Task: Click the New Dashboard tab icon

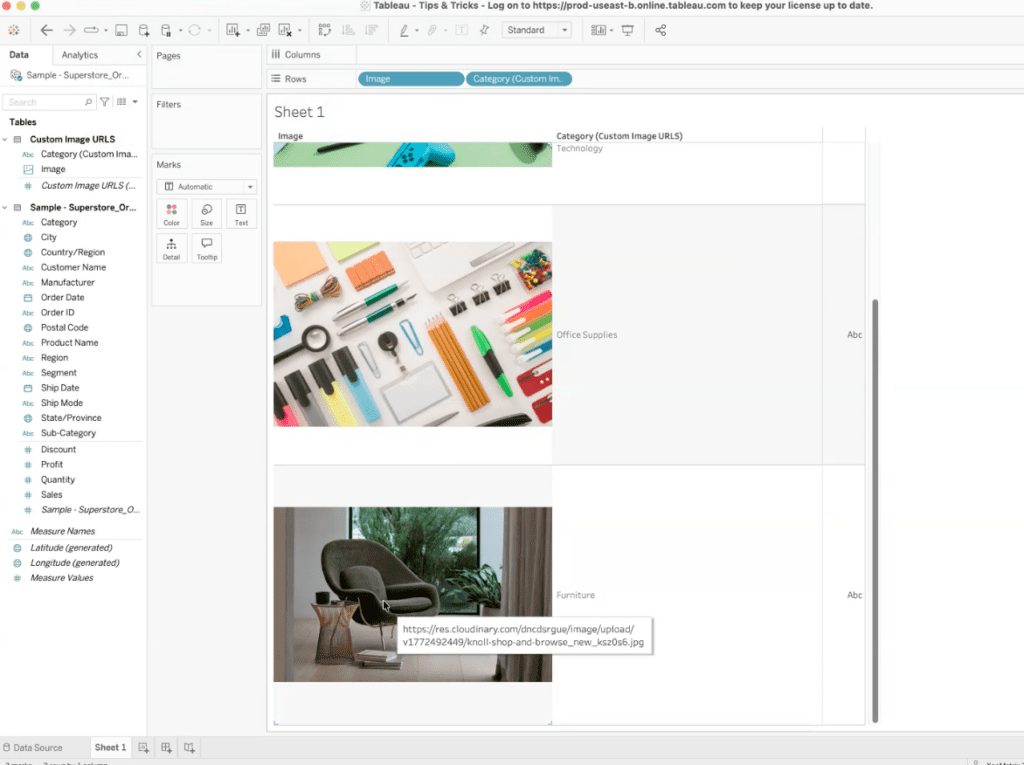Action: pos(167,747)
